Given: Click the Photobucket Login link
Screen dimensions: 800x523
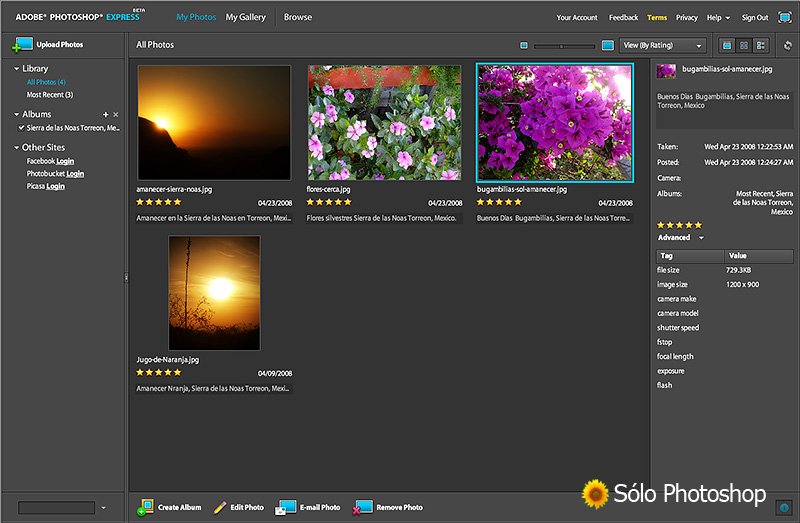Looking at the screenshot, I should click(x=75, y=173).
